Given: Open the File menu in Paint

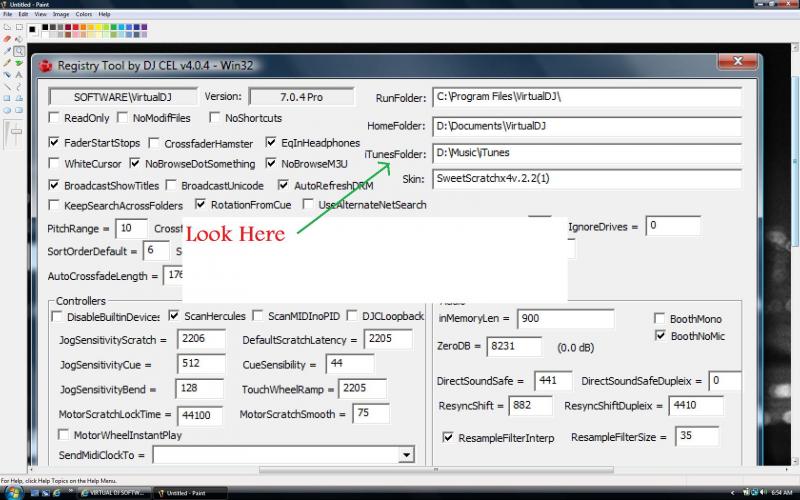Looking at the screenshot, I should click(x=7, y=14).
